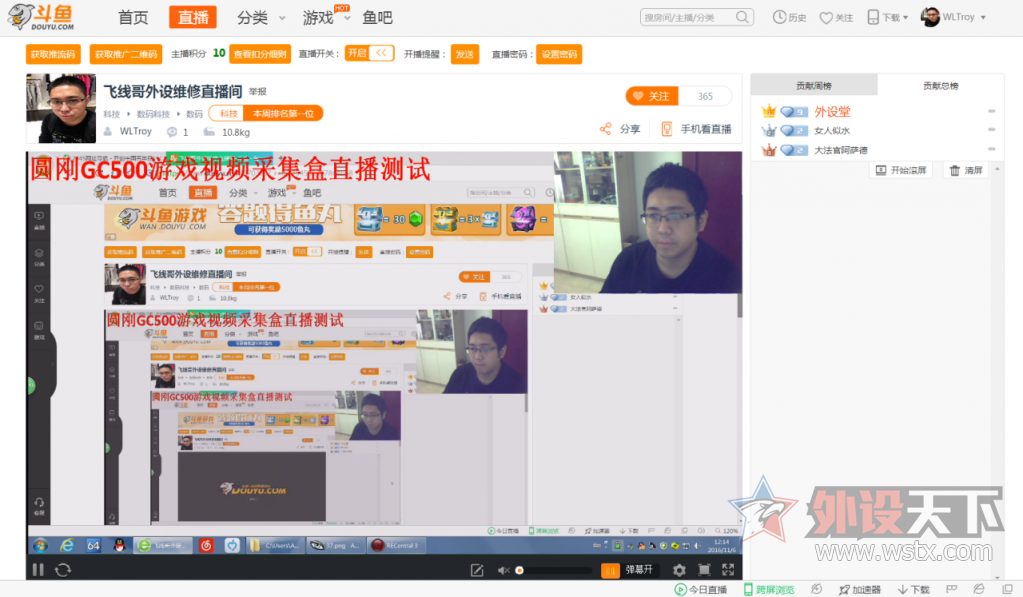Click the player danmaku edit icon

pyautogui.click(x=477, y=570)
